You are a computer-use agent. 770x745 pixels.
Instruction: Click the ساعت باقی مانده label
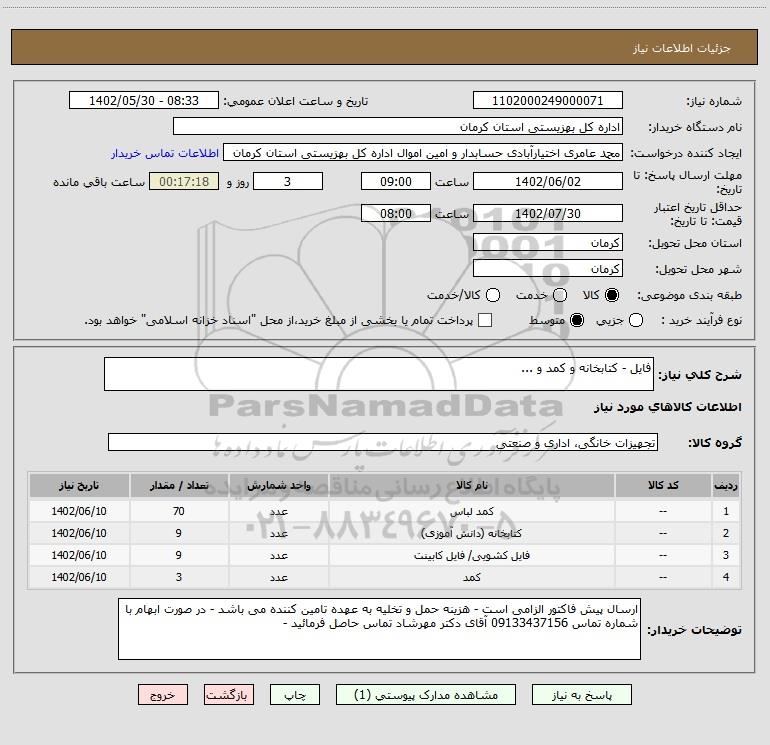99,182
